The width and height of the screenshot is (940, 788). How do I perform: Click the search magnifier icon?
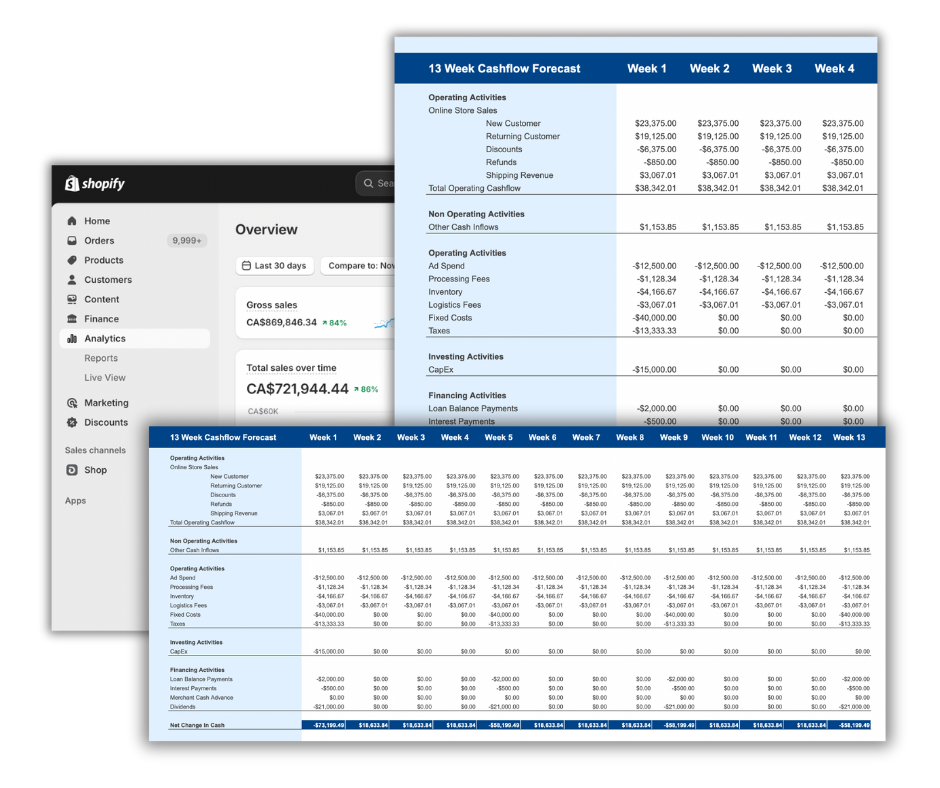coord(368,183)
